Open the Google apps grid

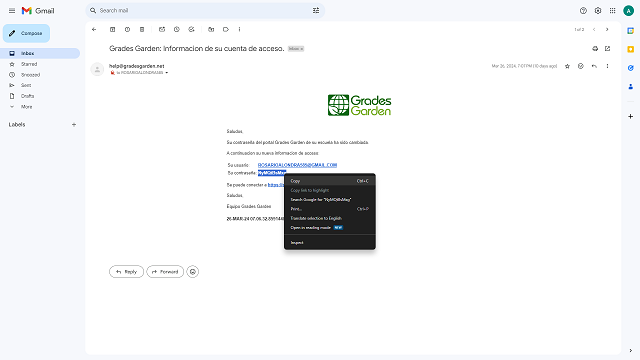click(613, 11)
